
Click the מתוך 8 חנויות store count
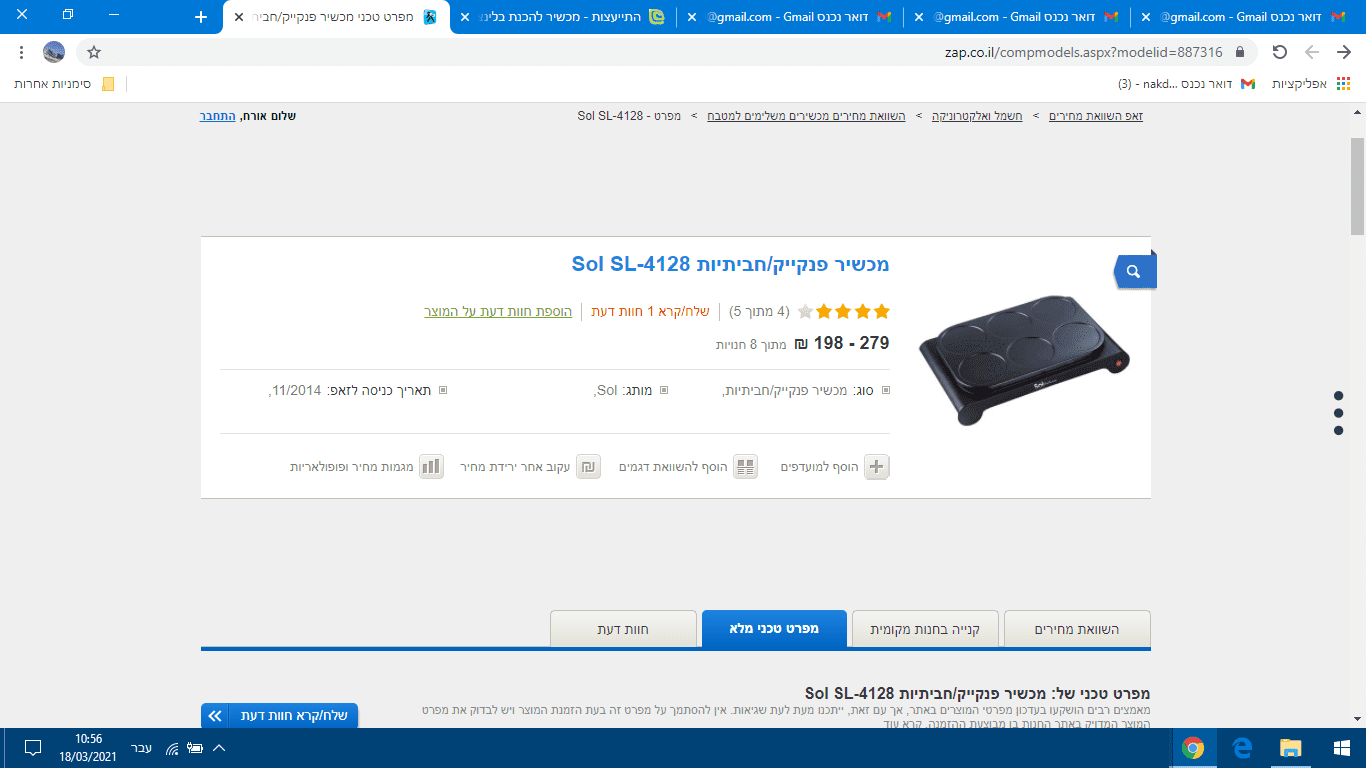(750, 345)
